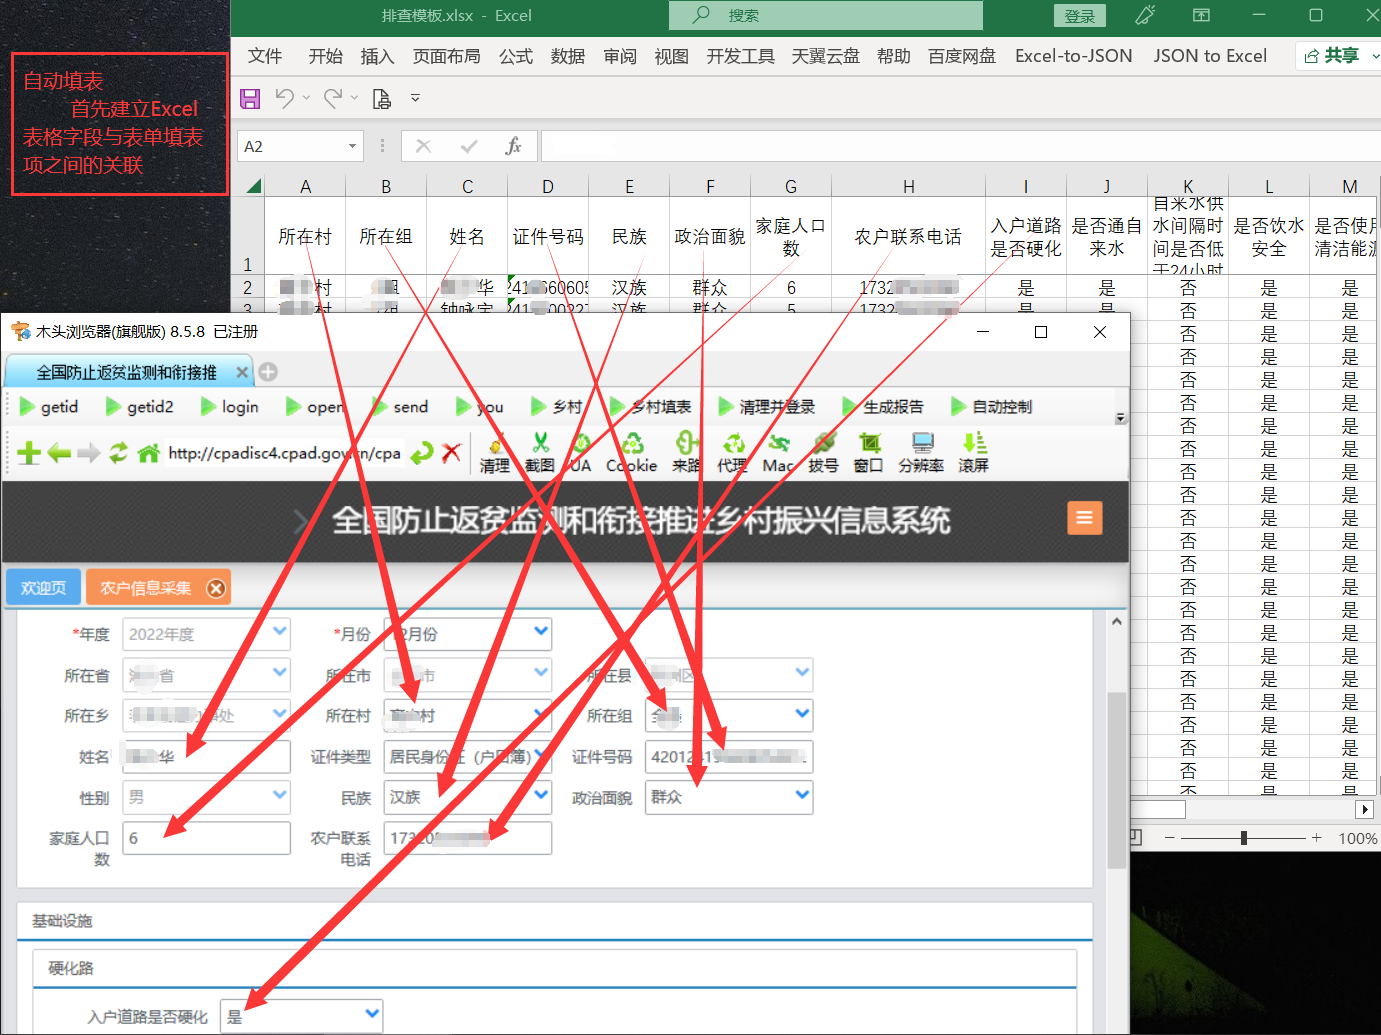Switch to the 欢迎页 tab
This screenshot has height=1035, width=1381.
click(43, 588)
